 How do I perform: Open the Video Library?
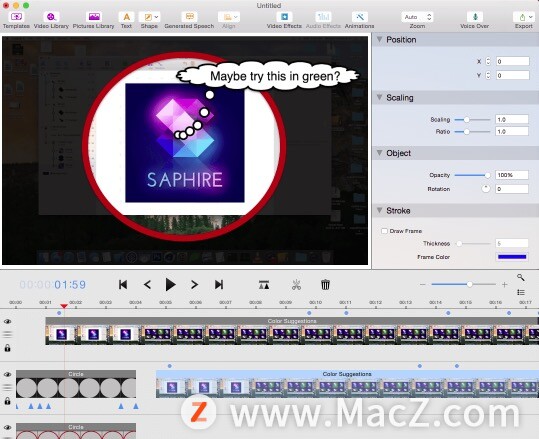pos(51,20)
